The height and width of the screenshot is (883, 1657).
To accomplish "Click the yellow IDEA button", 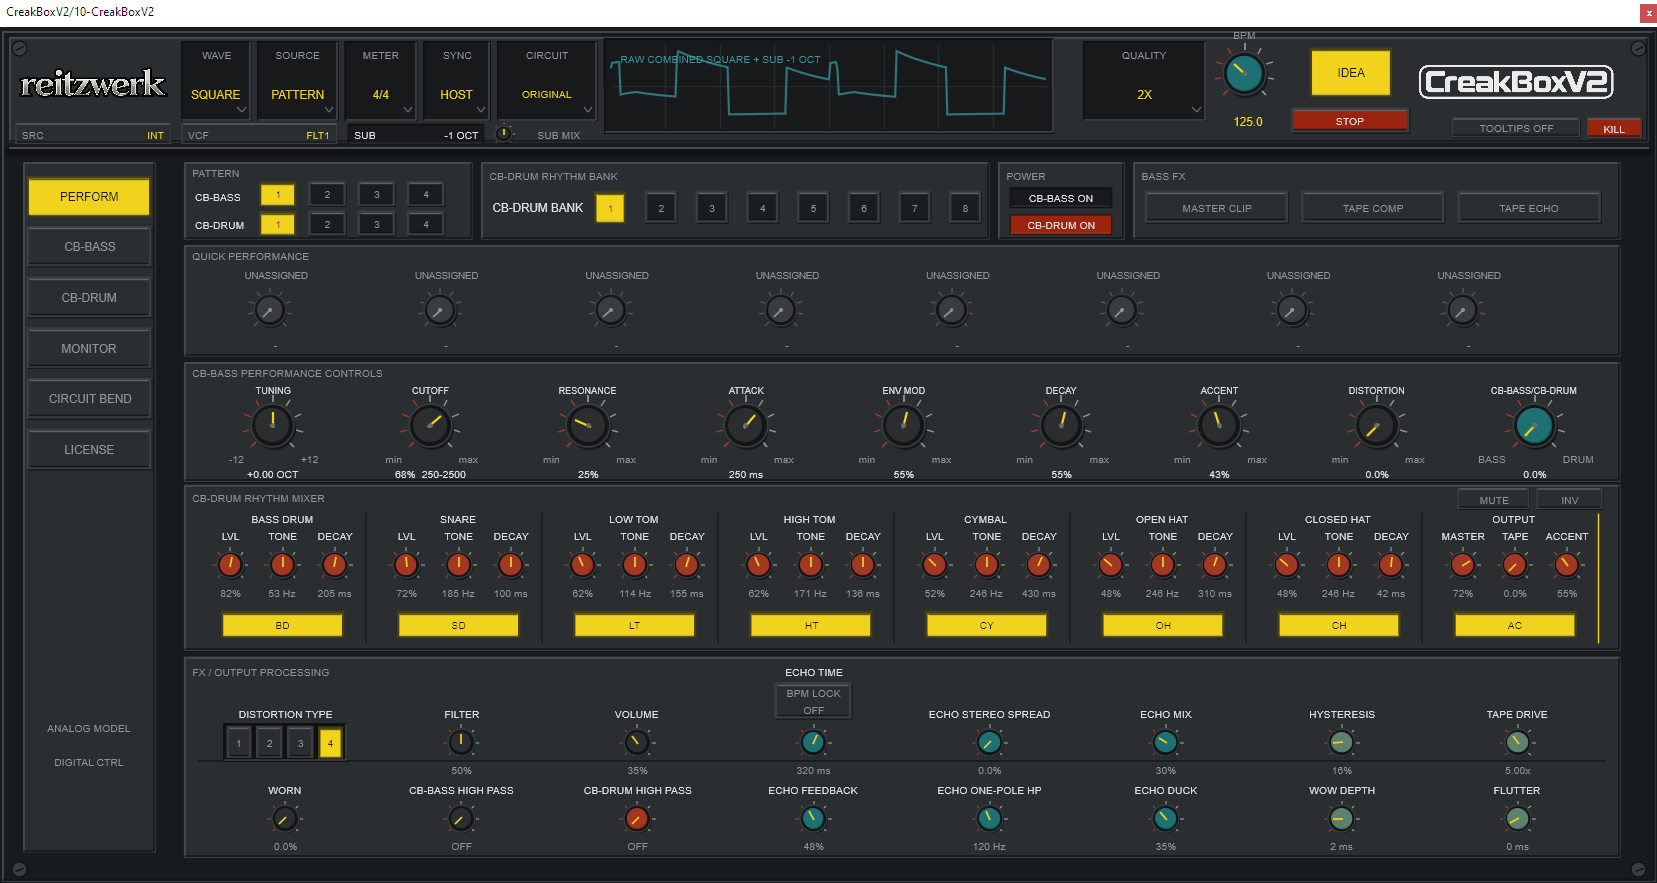I will [x=1351, y=73].
